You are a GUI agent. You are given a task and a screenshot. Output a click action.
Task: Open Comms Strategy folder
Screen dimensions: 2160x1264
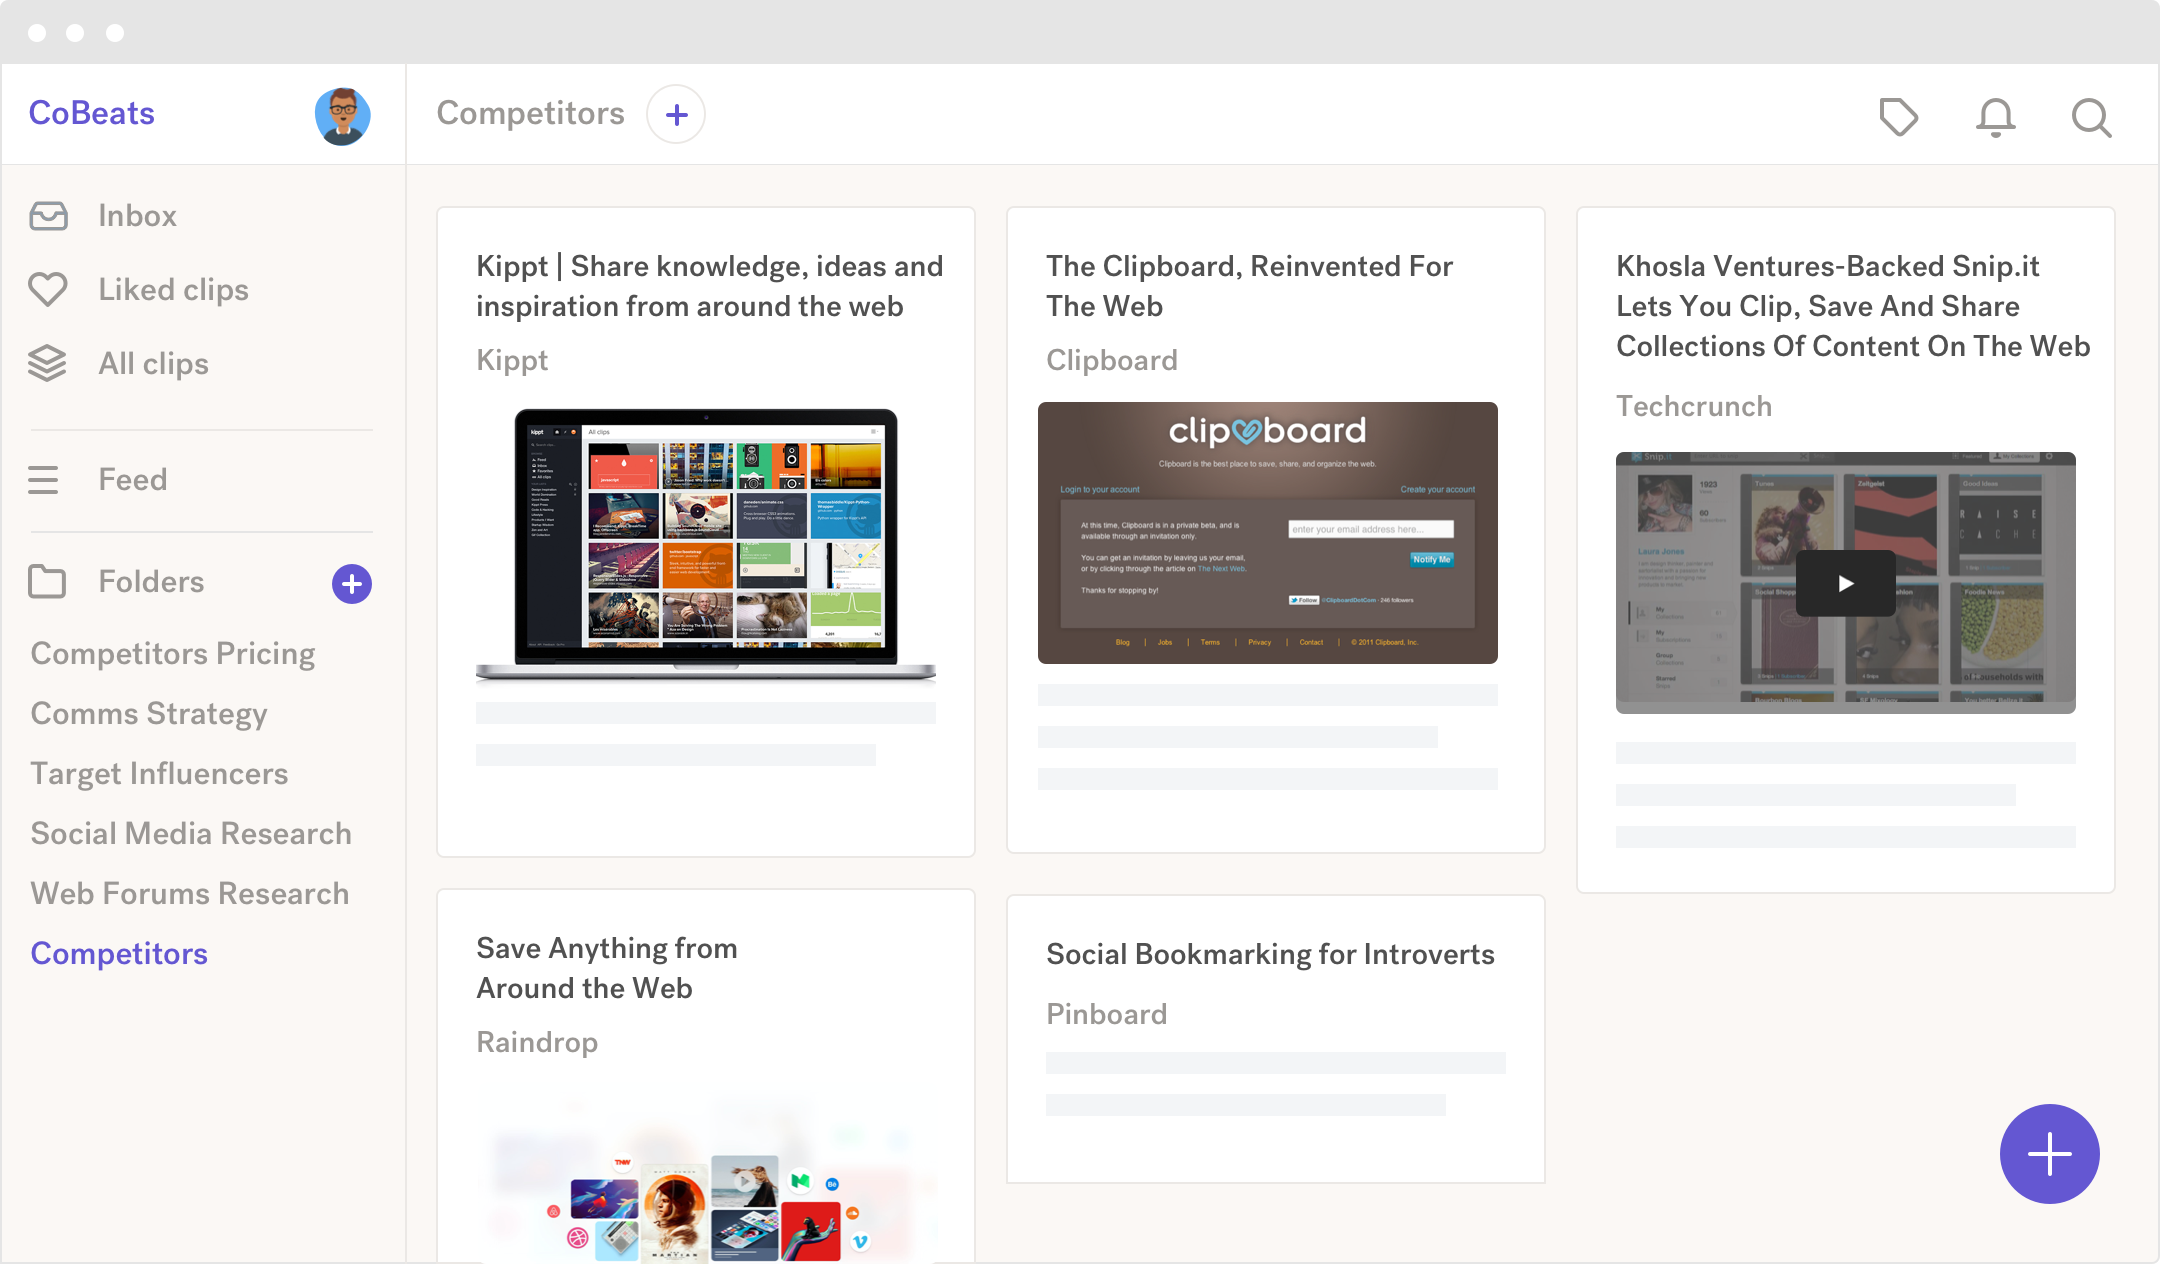click(x=149, y=714)
